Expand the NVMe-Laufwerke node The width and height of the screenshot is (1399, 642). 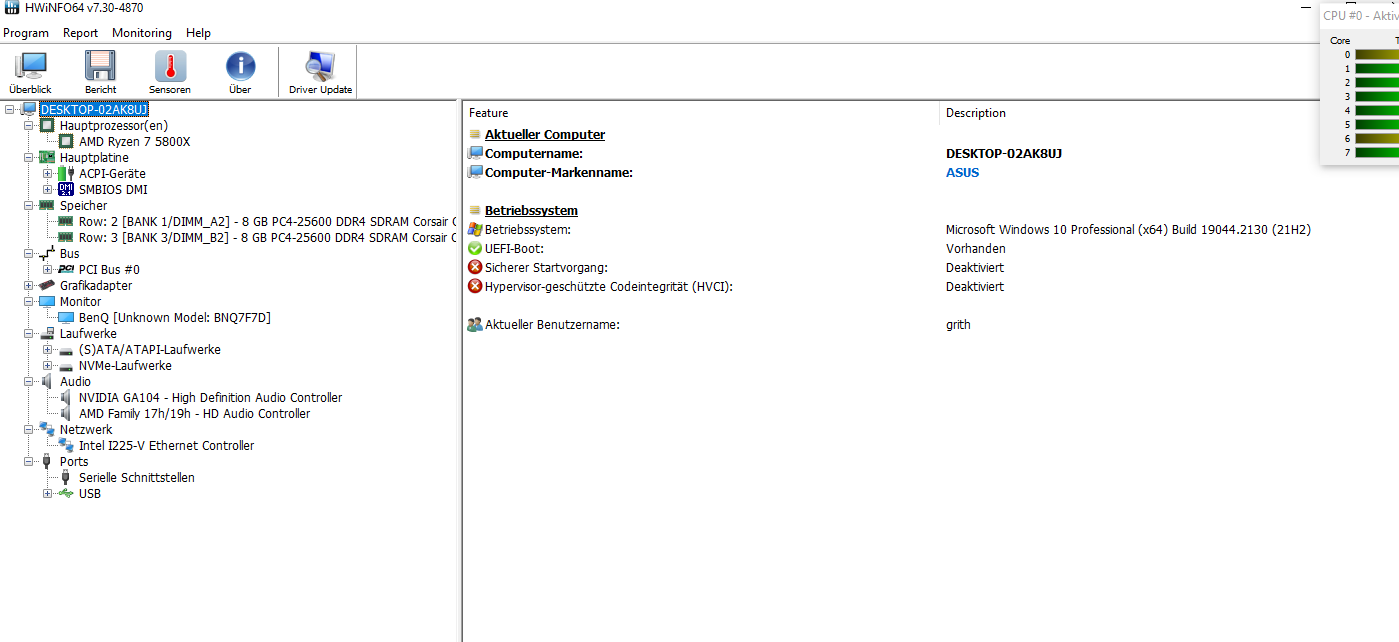[x=47, y=365]
